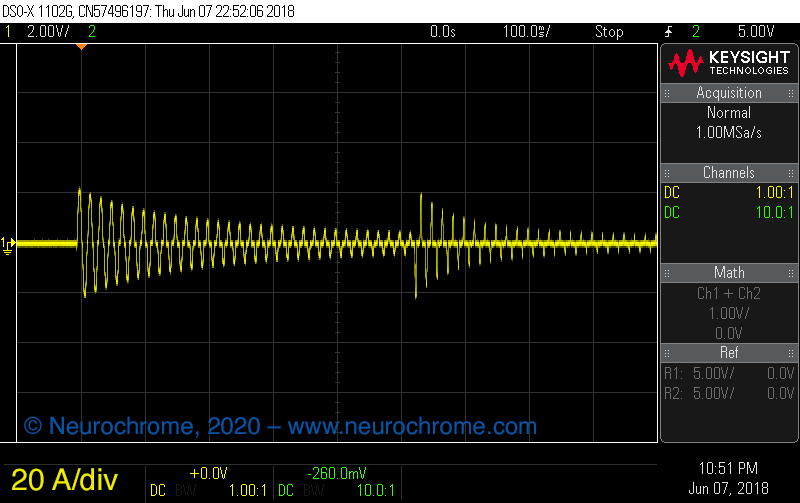Click the orange trigger position marker
Viewport: 800px width, 503px height.
point(82,47)
